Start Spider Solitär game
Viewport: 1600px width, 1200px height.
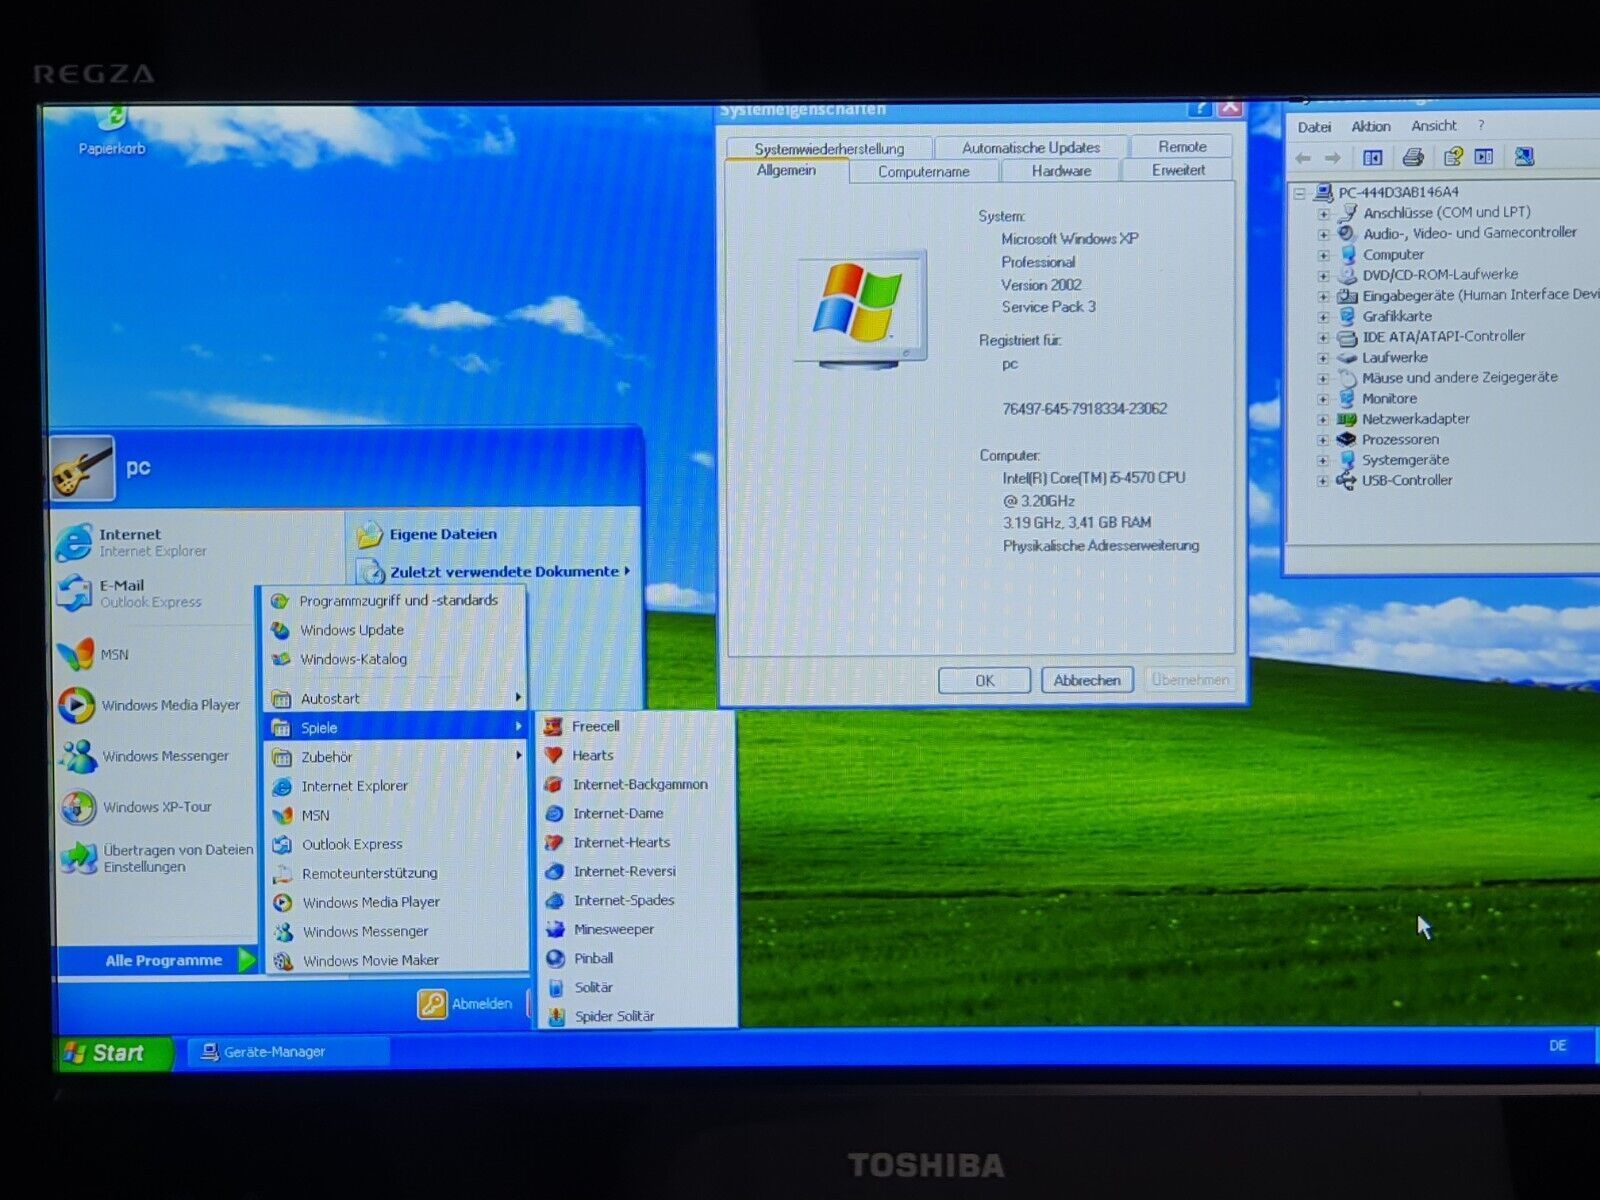(613, 1016)
